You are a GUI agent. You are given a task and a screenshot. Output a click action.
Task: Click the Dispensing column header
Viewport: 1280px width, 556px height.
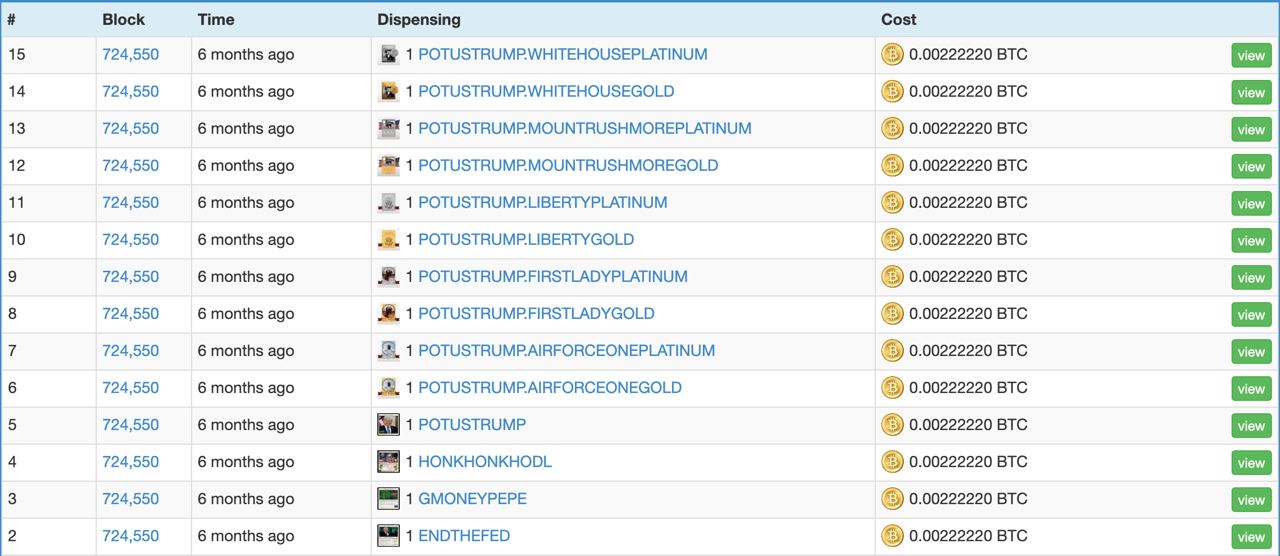(x=419, y=19)
